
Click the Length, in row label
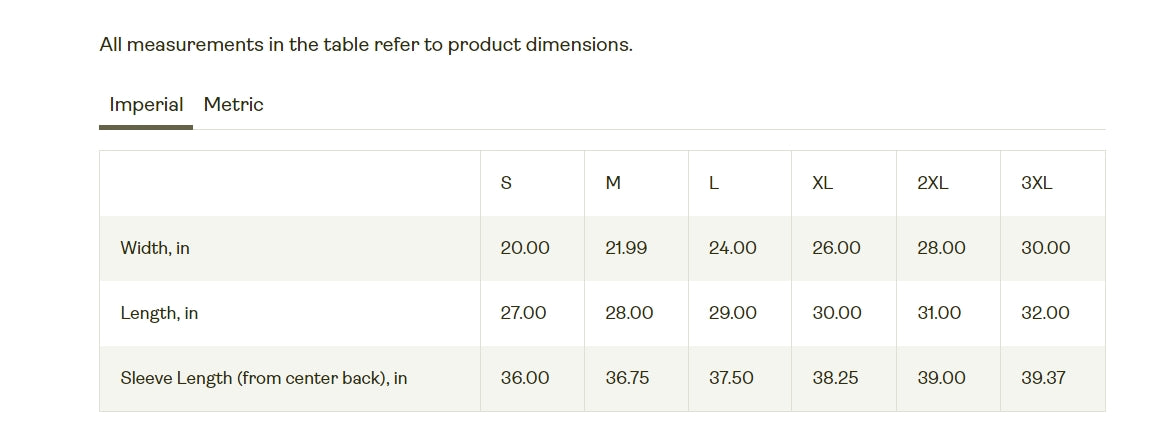click(159, 313)
